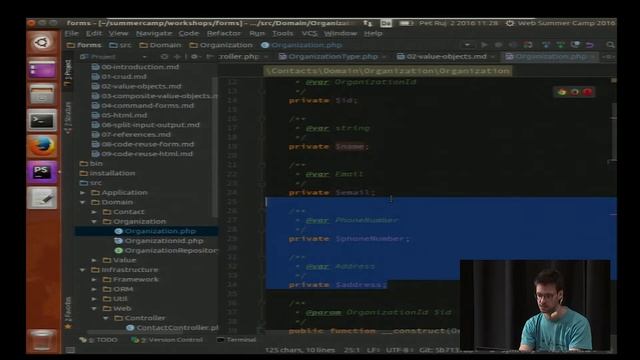Open the Files manager in the dock
Image resolution: width=640 pixels, height=360 pixels.
click(42, 94)
